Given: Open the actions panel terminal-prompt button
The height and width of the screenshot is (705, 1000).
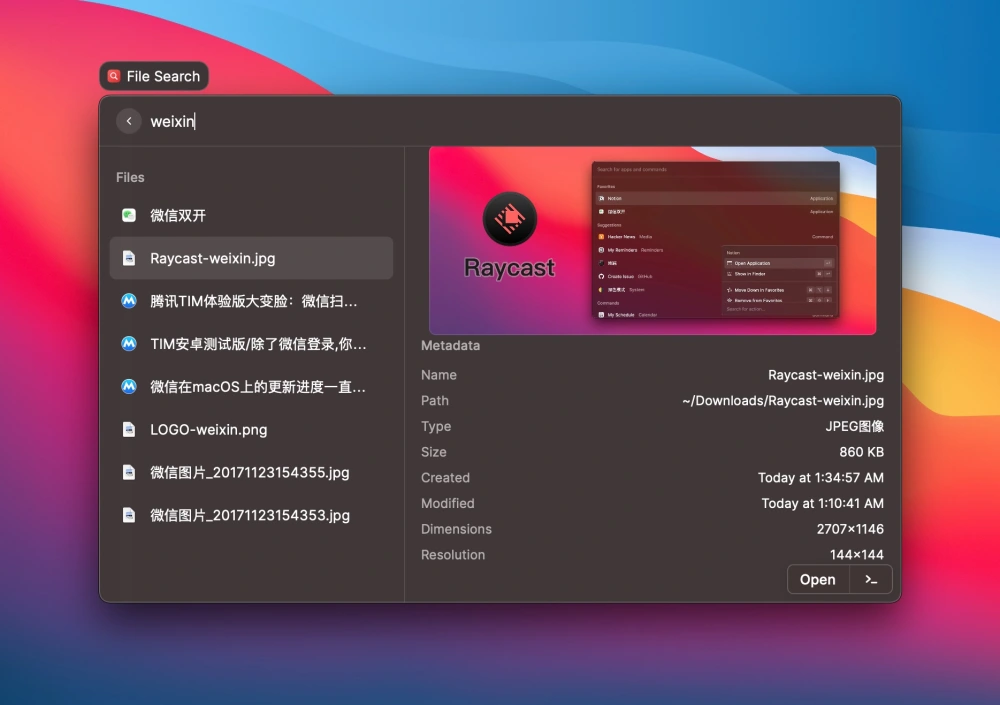Looking at the screenshot, I should [x=871, y=579].
